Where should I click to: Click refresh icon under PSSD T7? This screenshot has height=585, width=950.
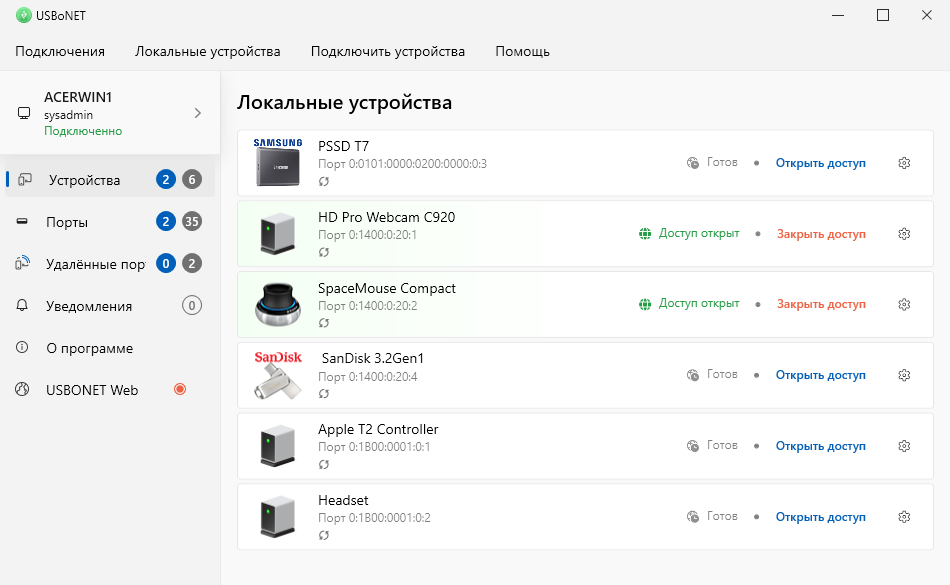coord(324,181)
